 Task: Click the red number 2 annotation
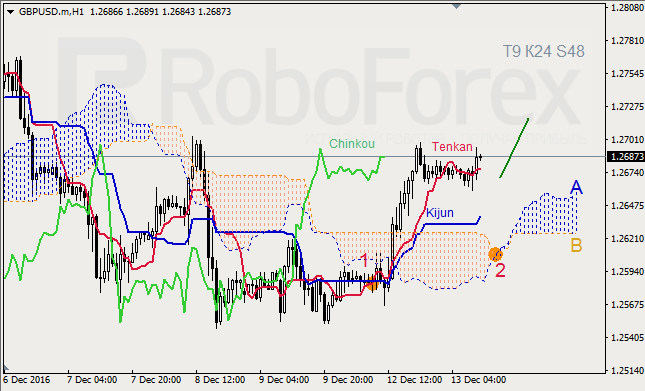click(x=500, y=271)
